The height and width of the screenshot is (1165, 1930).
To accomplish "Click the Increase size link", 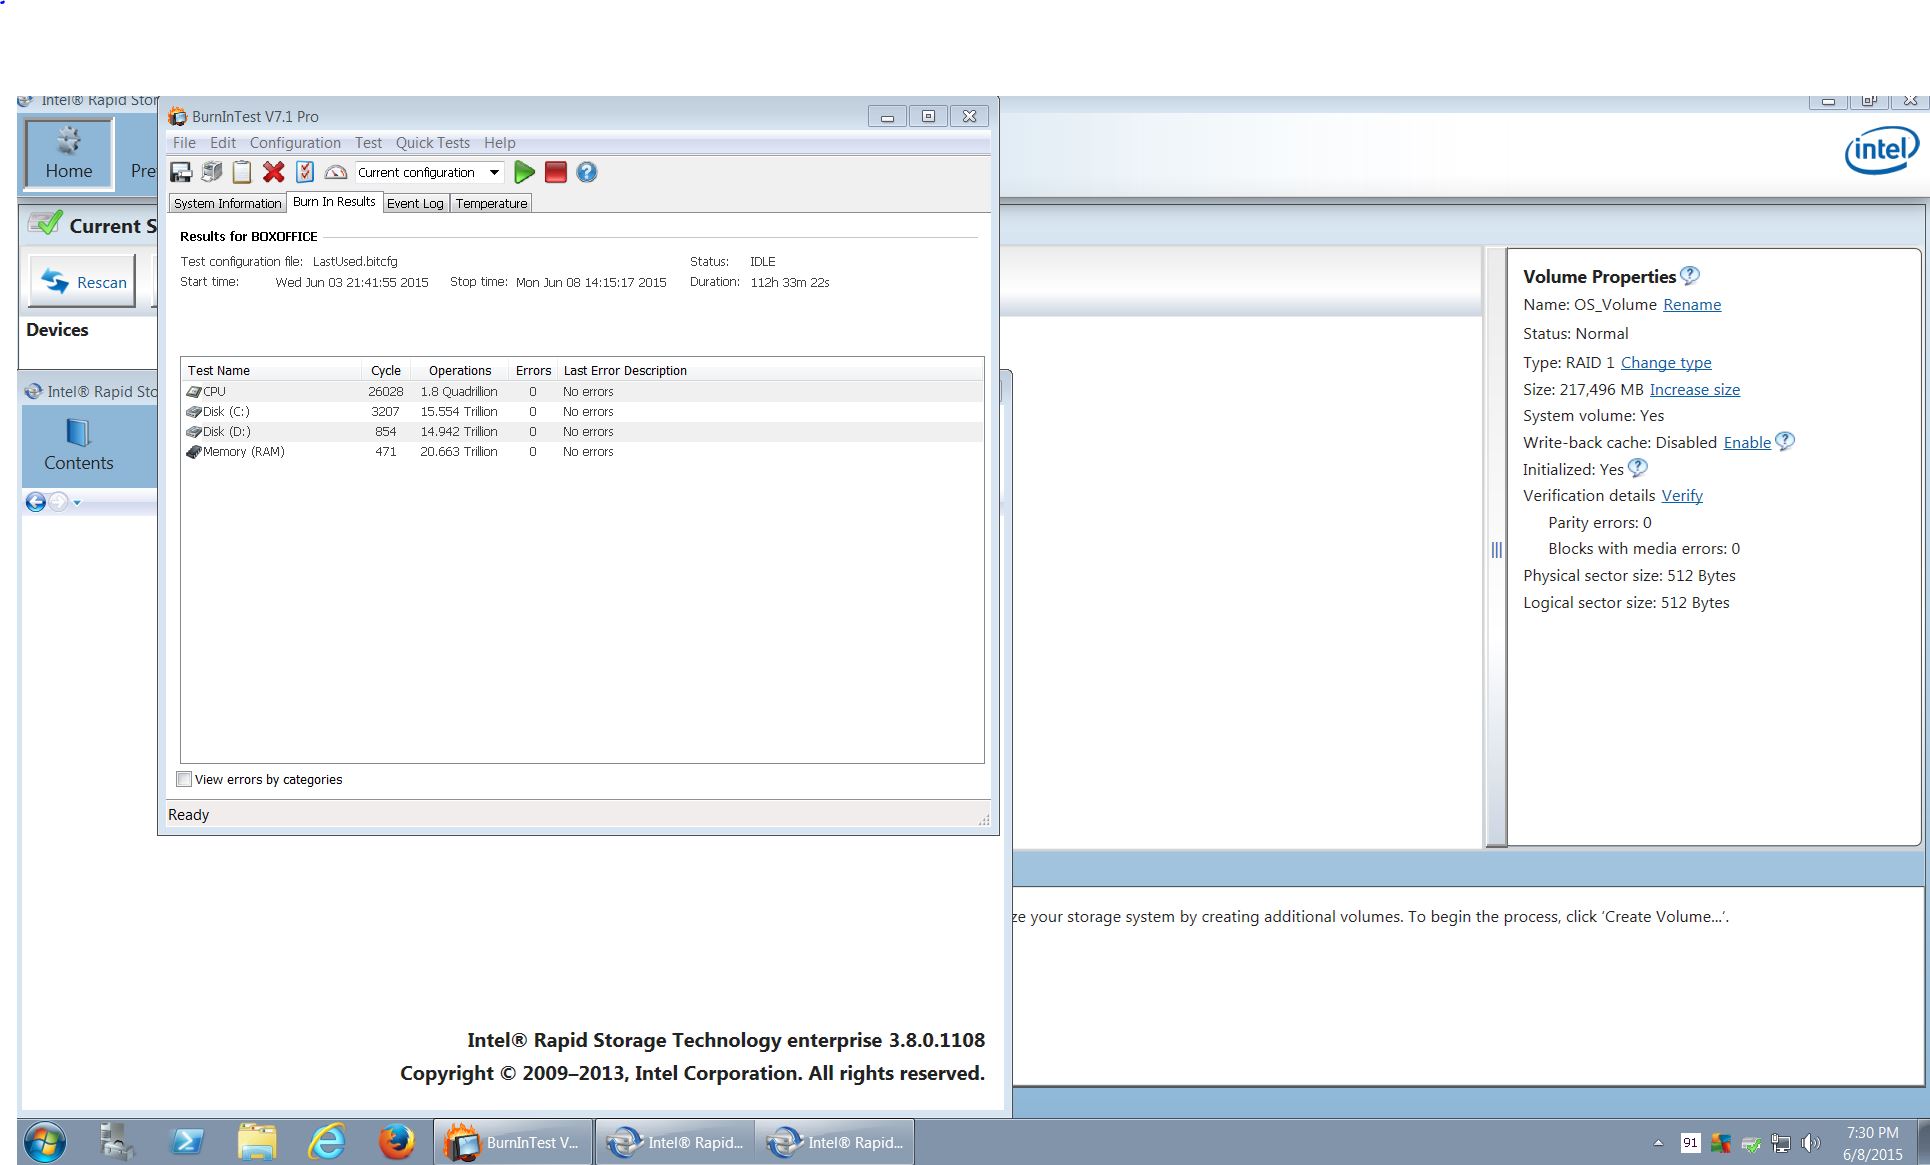I will tap(1695, 390).
